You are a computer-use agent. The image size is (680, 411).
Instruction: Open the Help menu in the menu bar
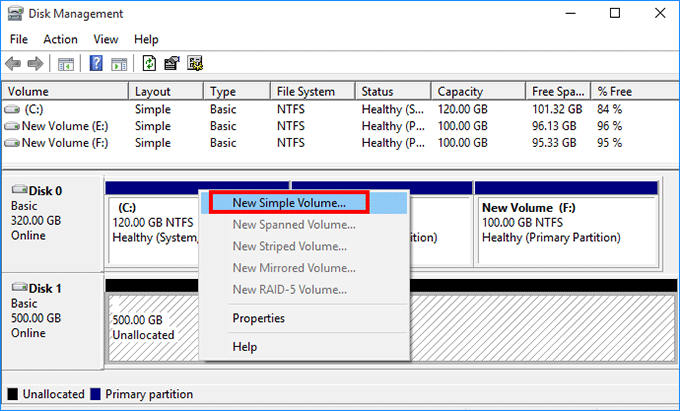coord(146,39)
